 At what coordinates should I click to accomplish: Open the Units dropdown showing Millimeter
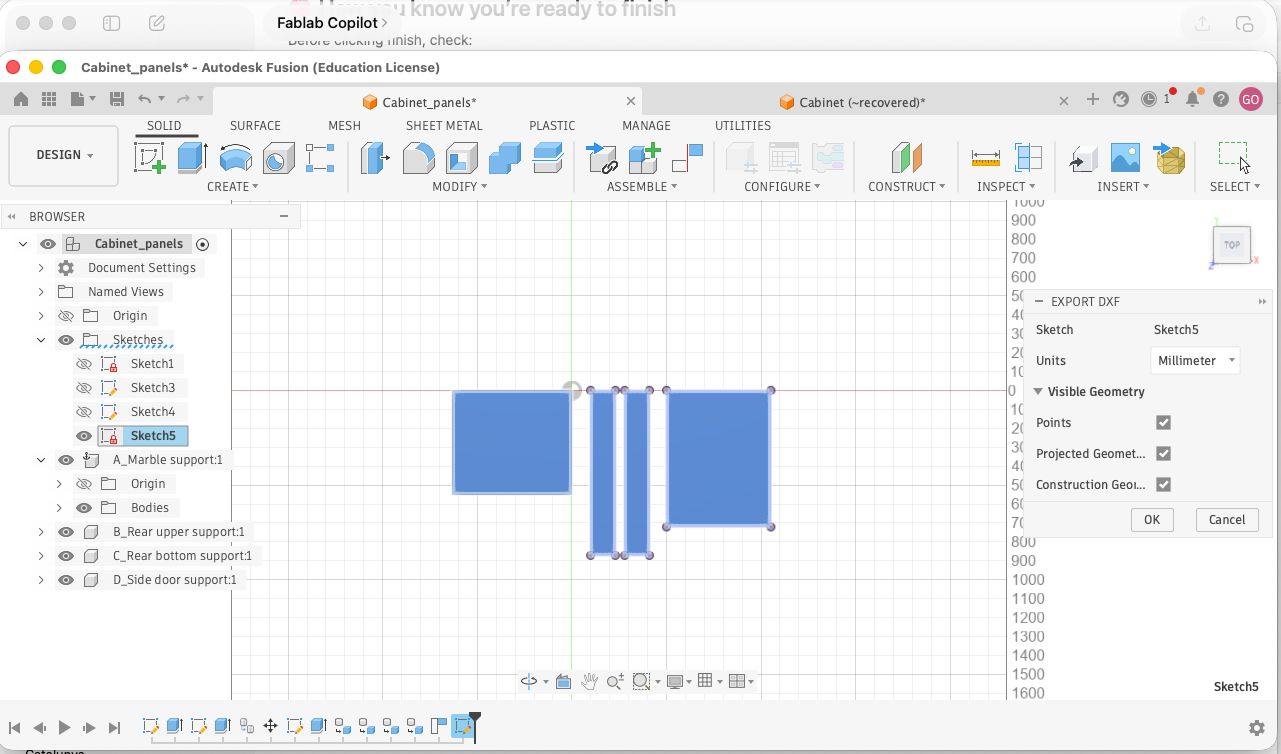[x=1195, y=360]
